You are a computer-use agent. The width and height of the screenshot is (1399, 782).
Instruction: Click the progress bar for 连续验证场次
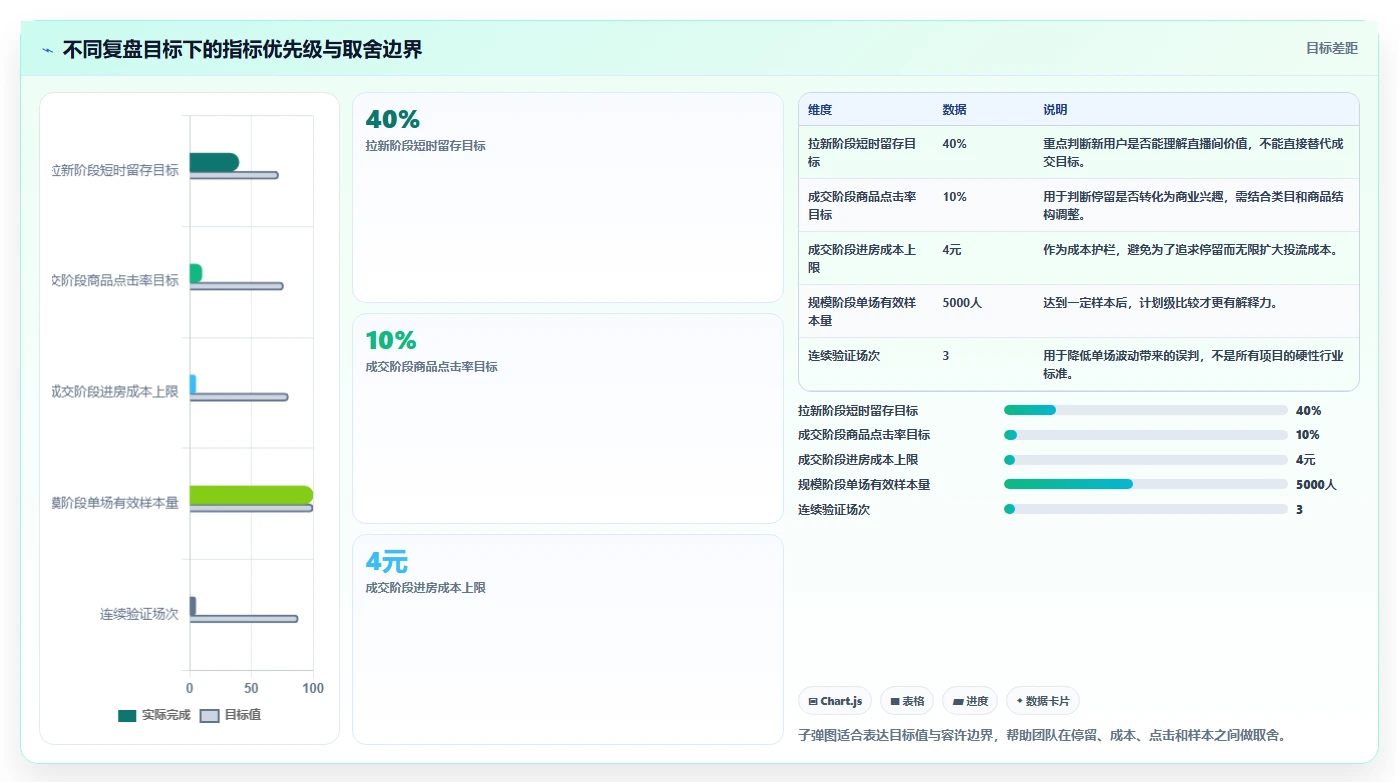click(1145, 509)
